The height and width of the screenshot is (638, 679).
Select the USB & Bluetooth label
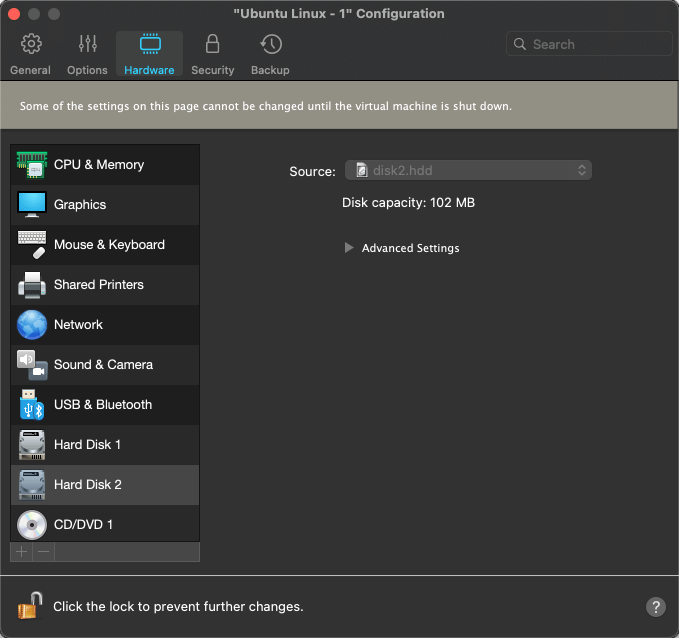103,405
